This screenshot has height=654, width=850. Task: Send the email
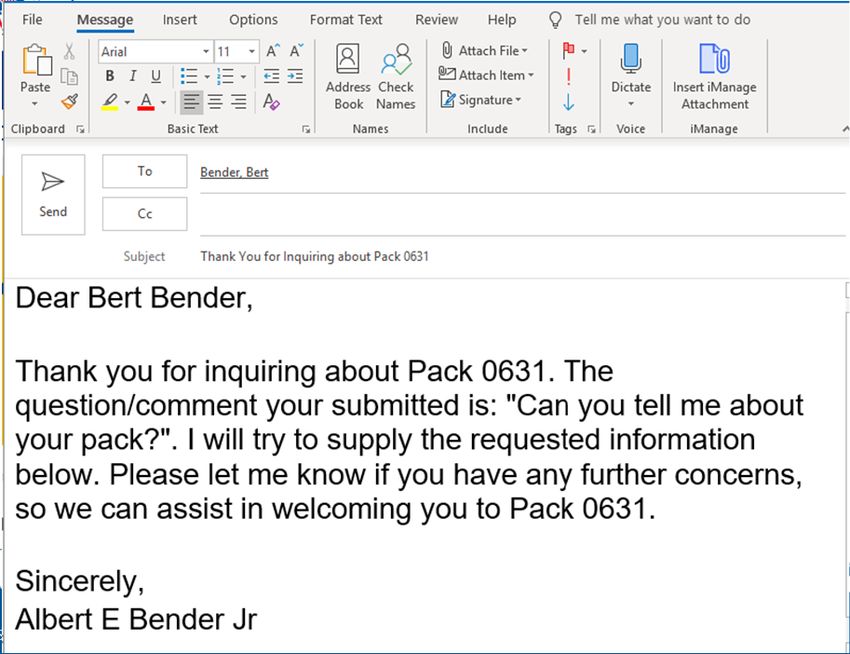point(53,195)
